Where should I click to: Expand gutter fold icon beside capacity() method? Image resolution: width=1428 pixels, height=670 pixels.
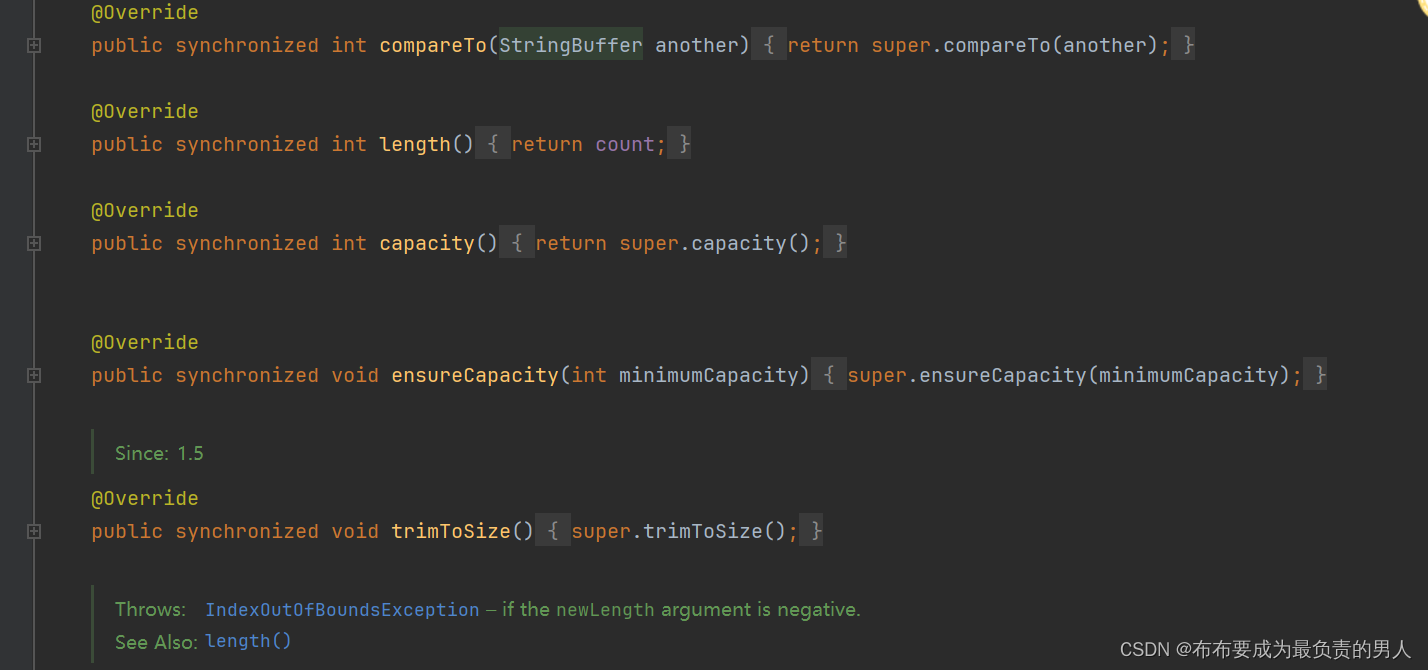34,243
